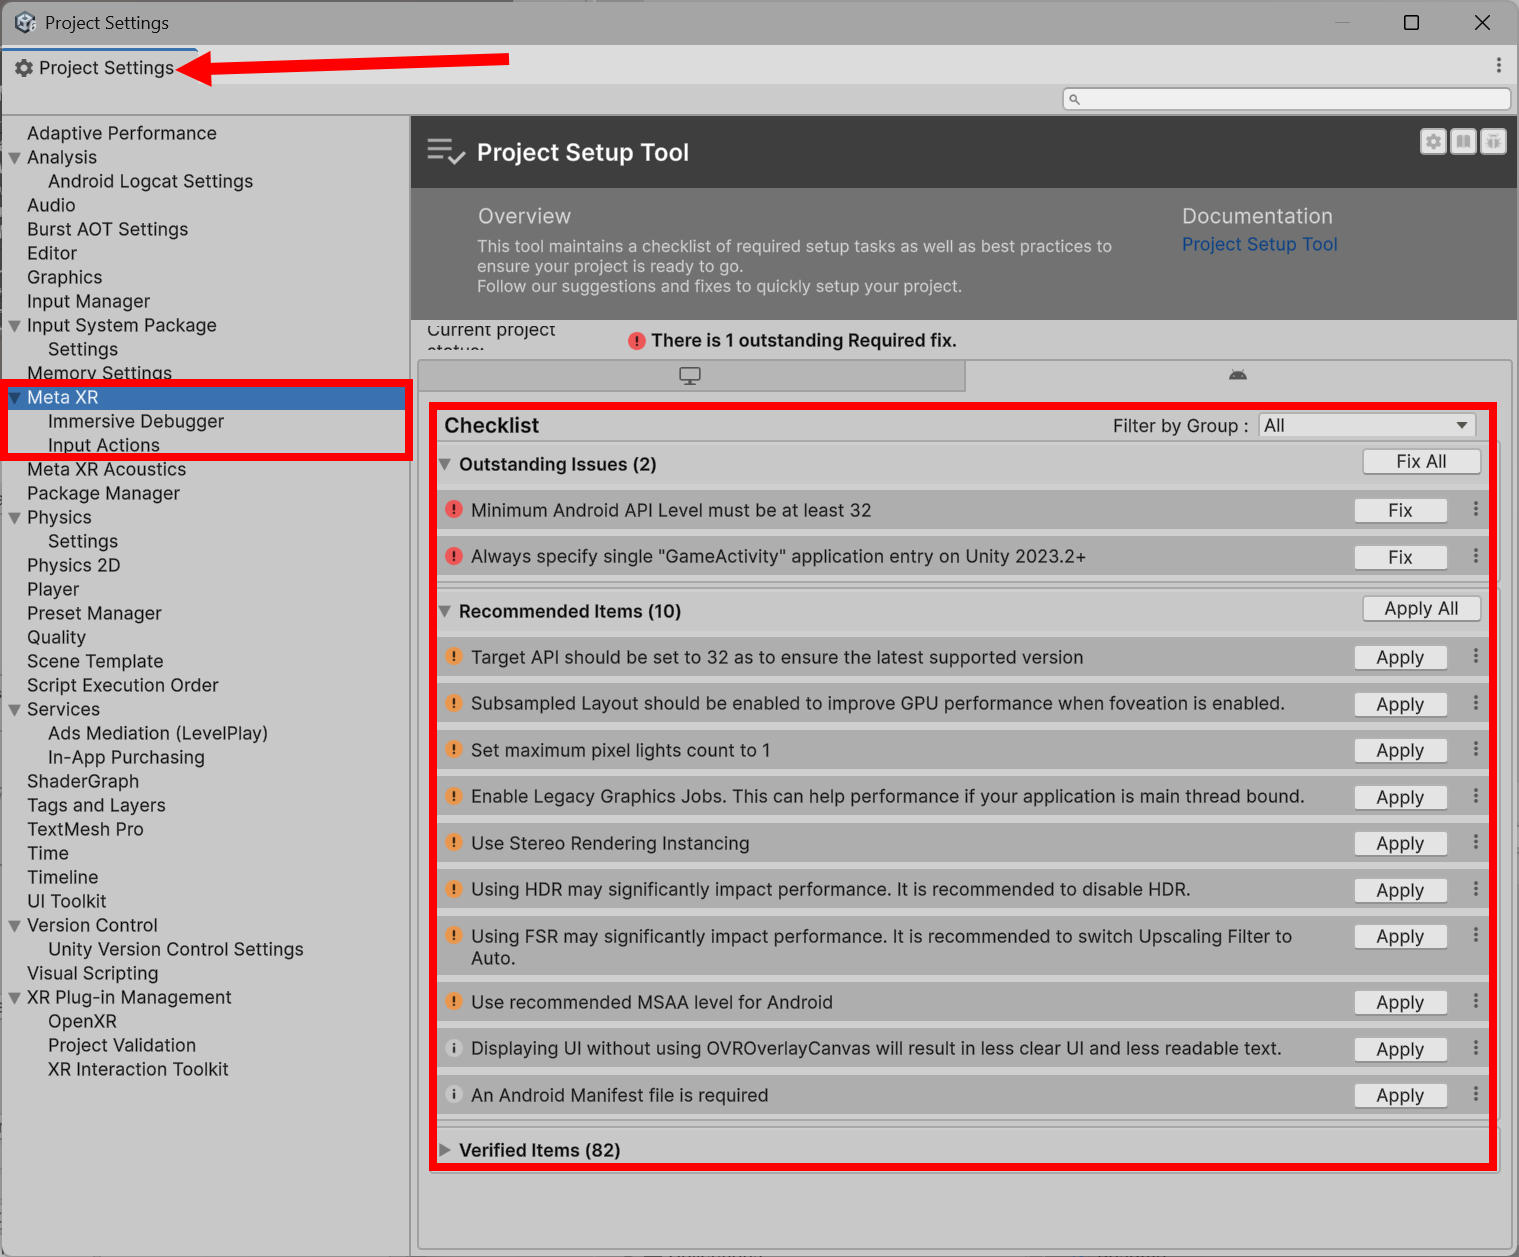Open the Project Setup Tool settings gear
This screenshot has height=1257, width=1519.
pos(1433,142)
